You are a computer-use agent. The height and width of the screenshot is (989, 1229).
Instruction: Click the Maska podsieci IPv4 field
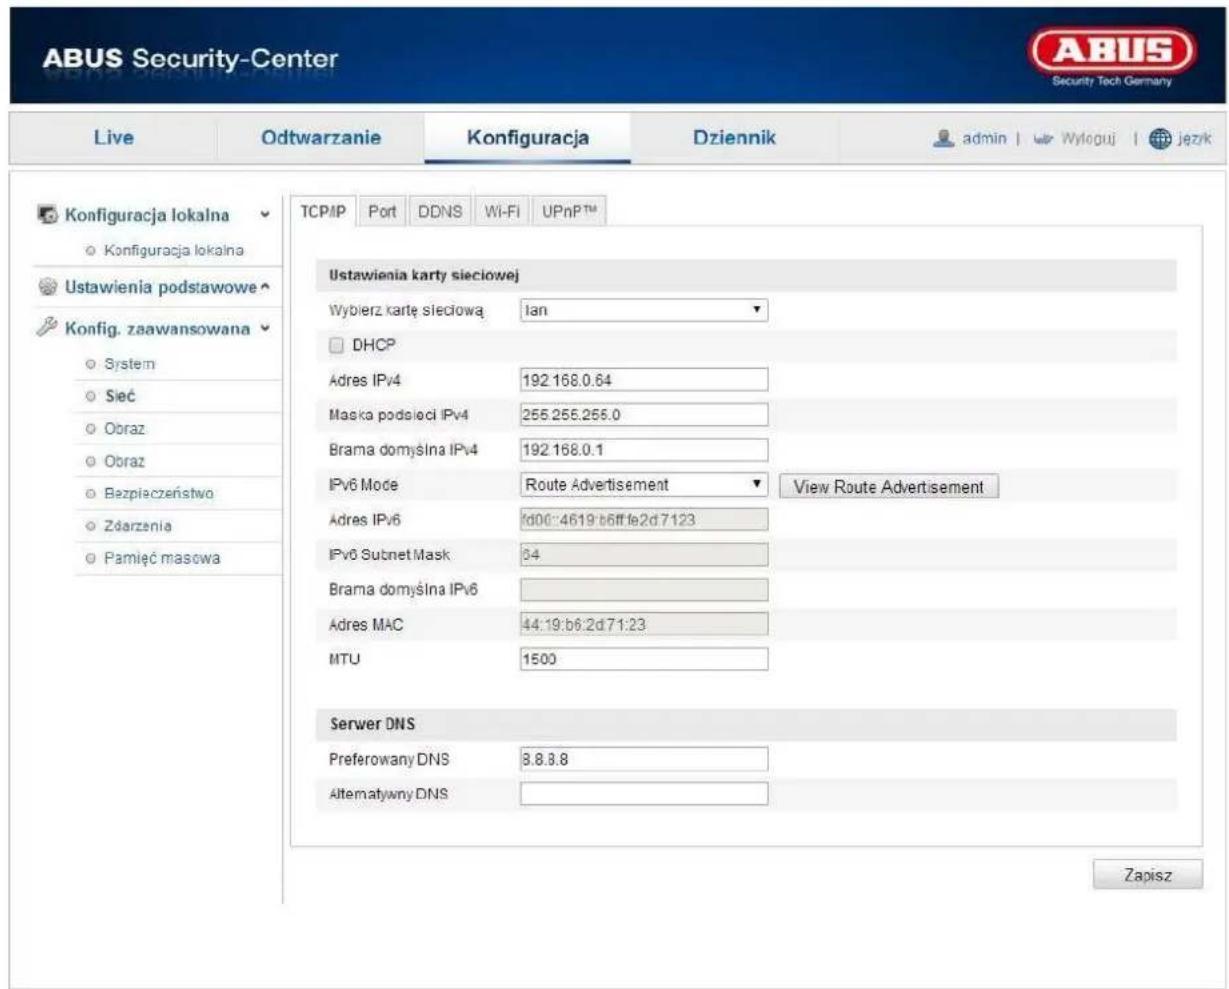644,415
